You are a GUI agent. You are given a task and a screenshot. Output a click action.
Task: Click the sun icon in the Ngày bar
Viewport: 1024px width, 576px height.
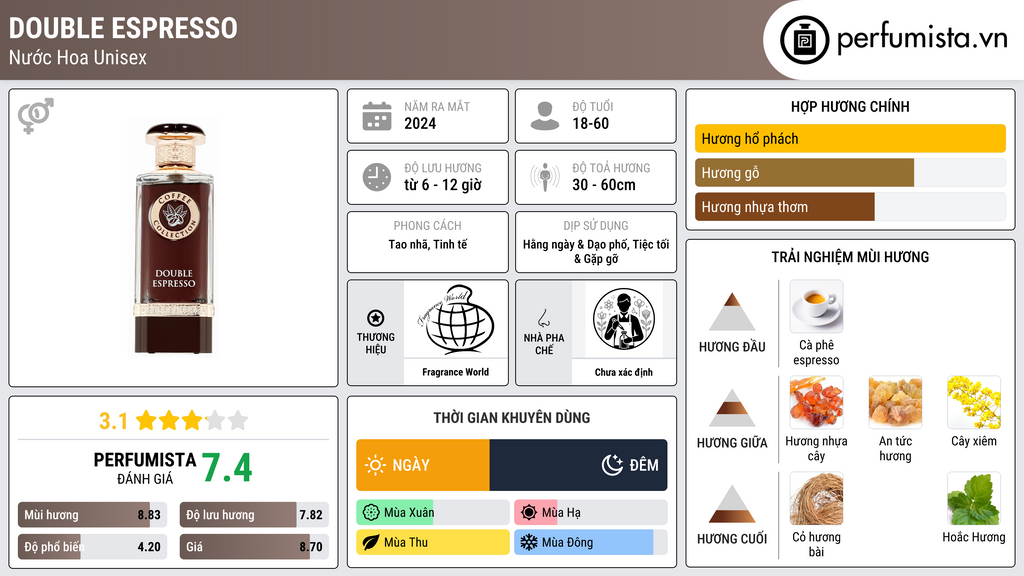coord(376,465)
